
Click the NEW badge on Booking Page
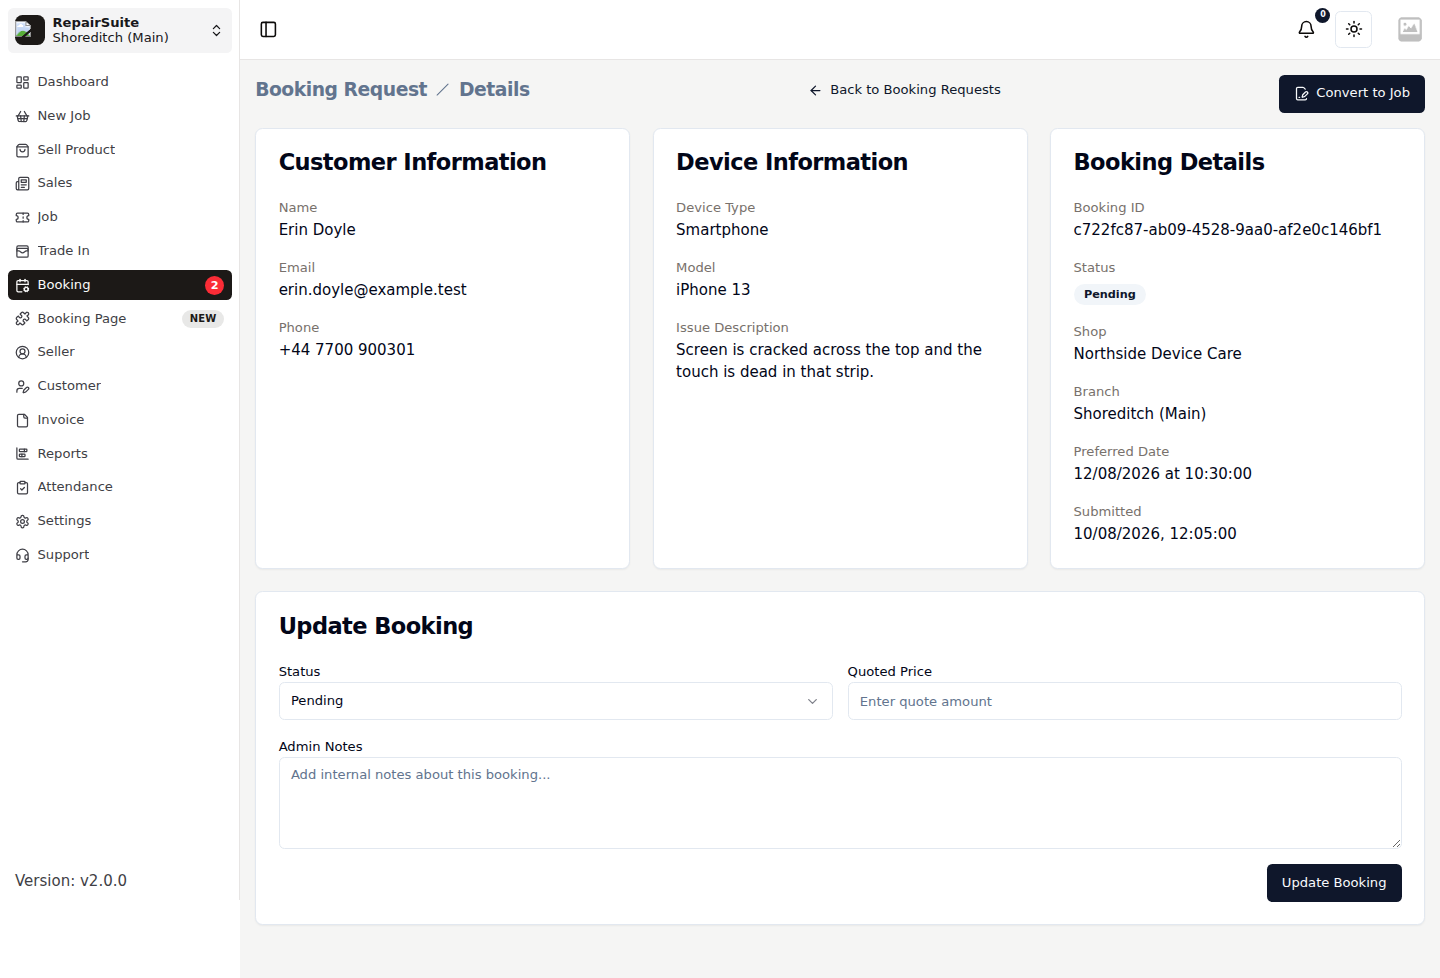click(x=203, y=319)
